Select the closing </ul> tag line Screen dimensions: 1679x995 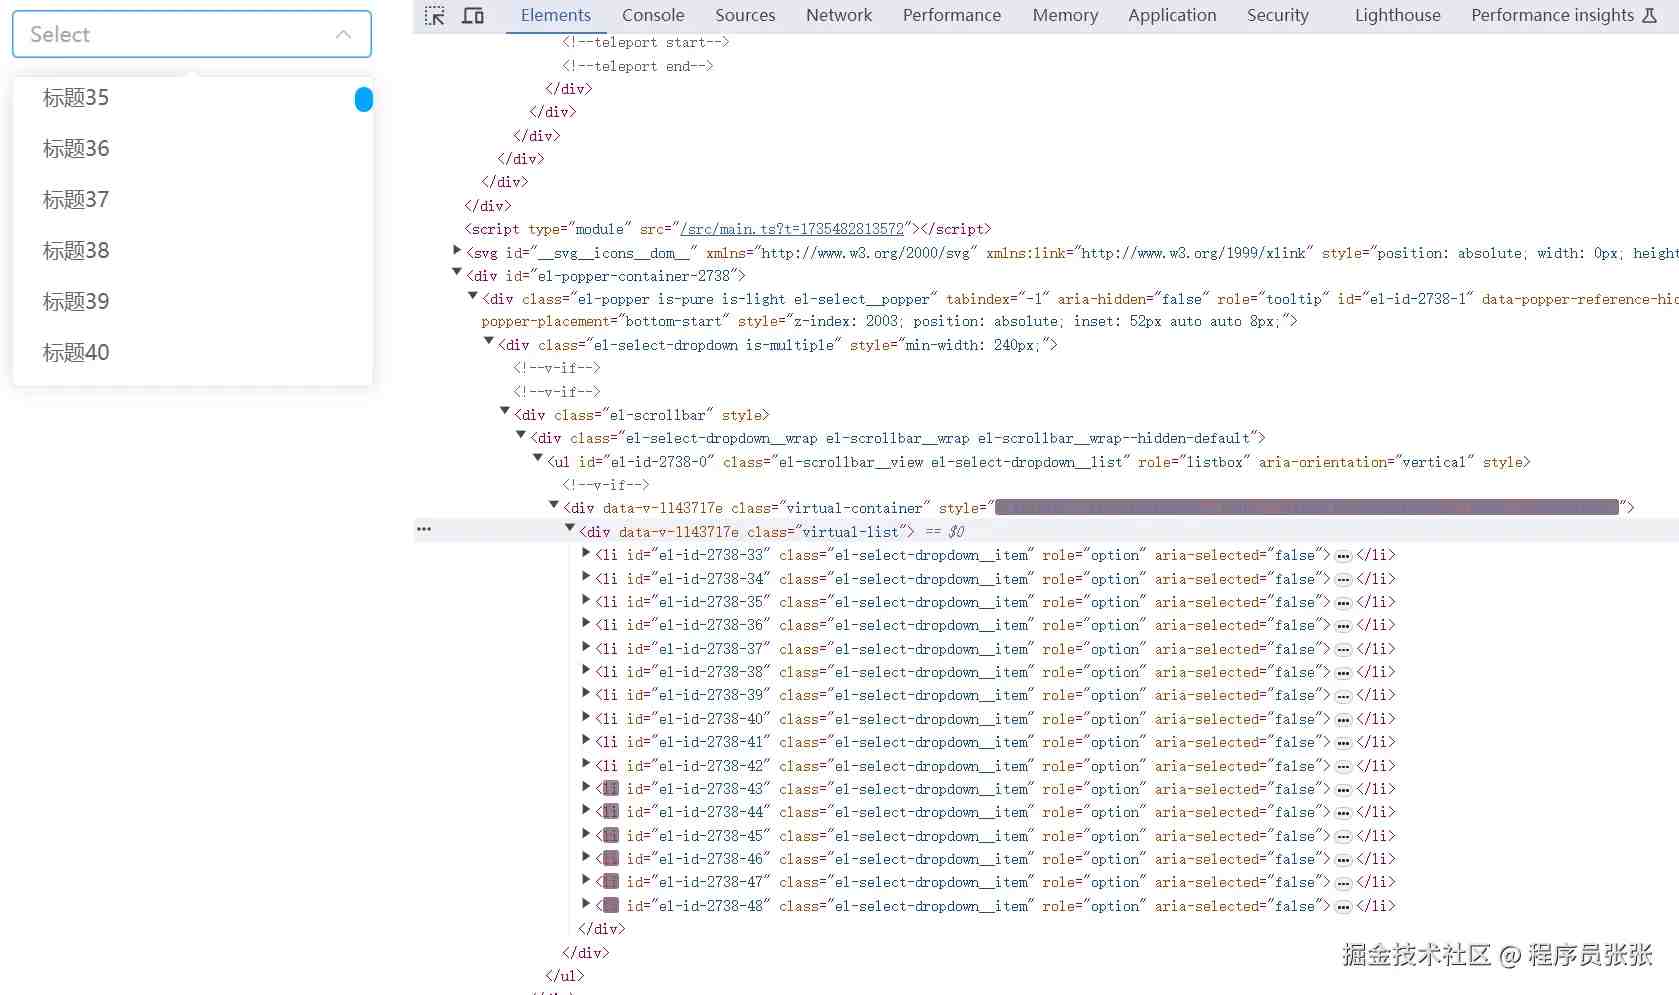tap(564, 976)
